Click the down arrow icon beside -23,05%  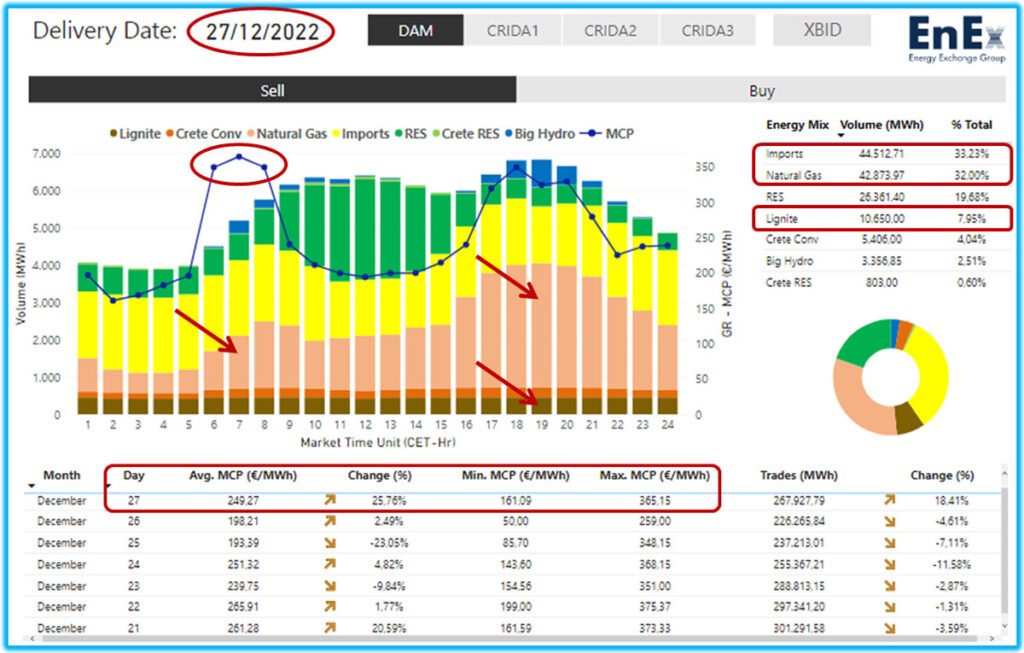pos(330,543)
